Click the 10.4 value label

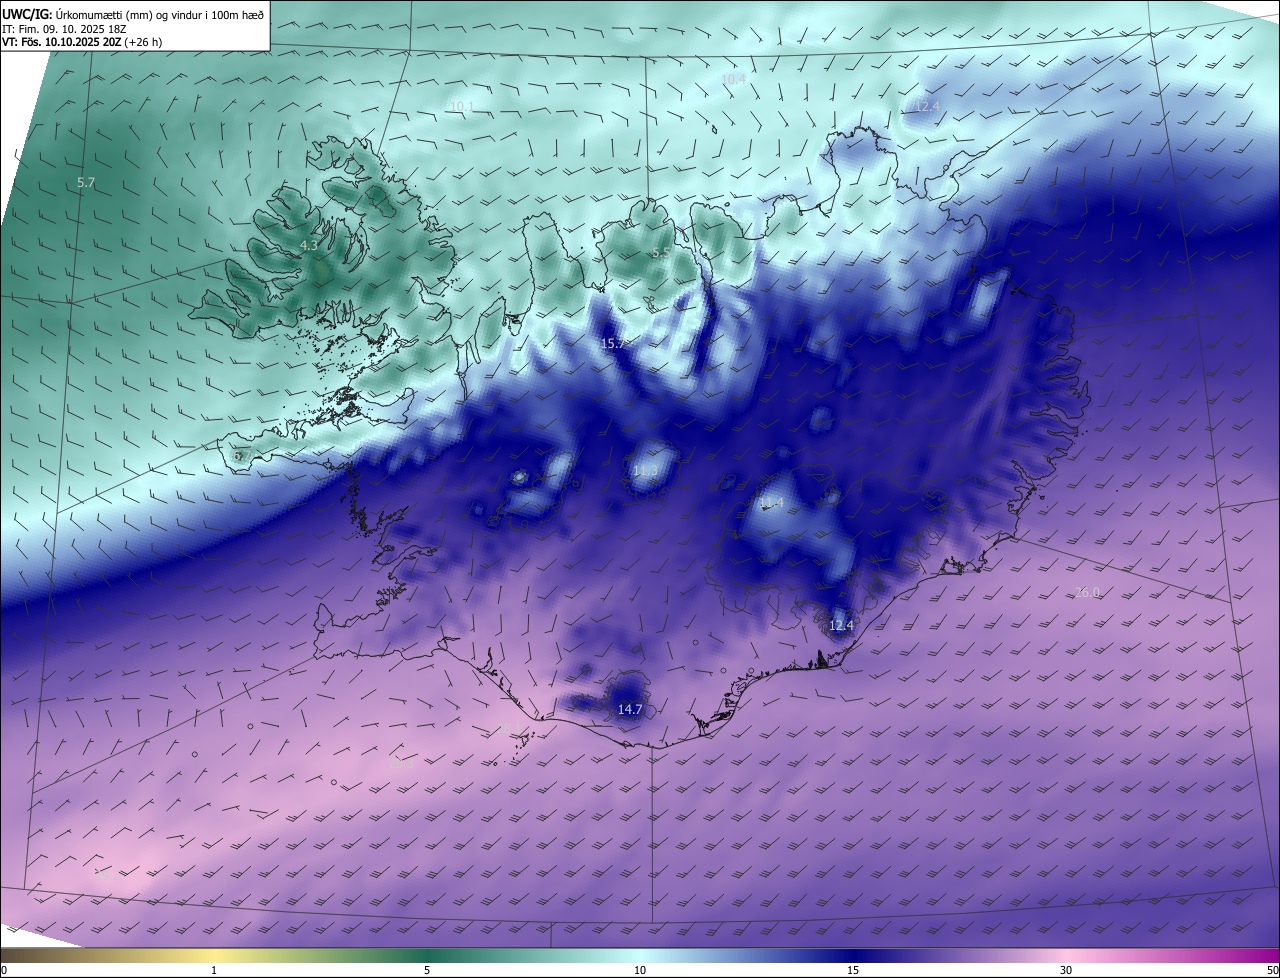pyautogui.click(x=733, y=79)
